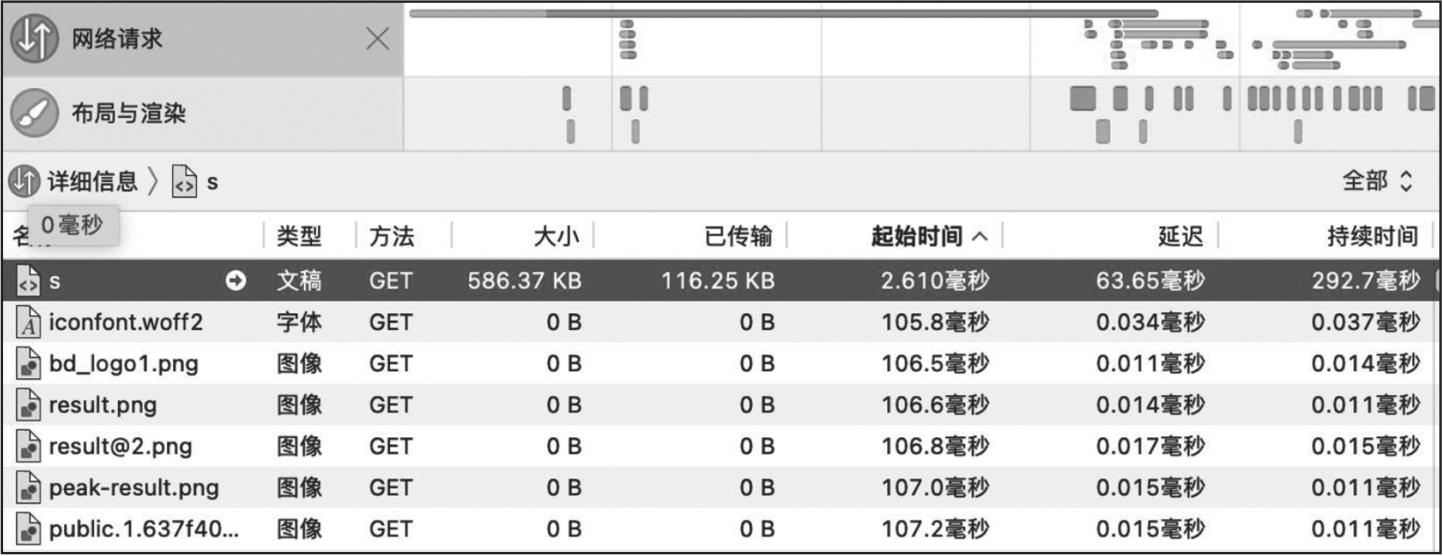Screen dimensions: 1443x556
Task: Click the document icon of row s
Action: pyautogui.click(x=29, y=281)
